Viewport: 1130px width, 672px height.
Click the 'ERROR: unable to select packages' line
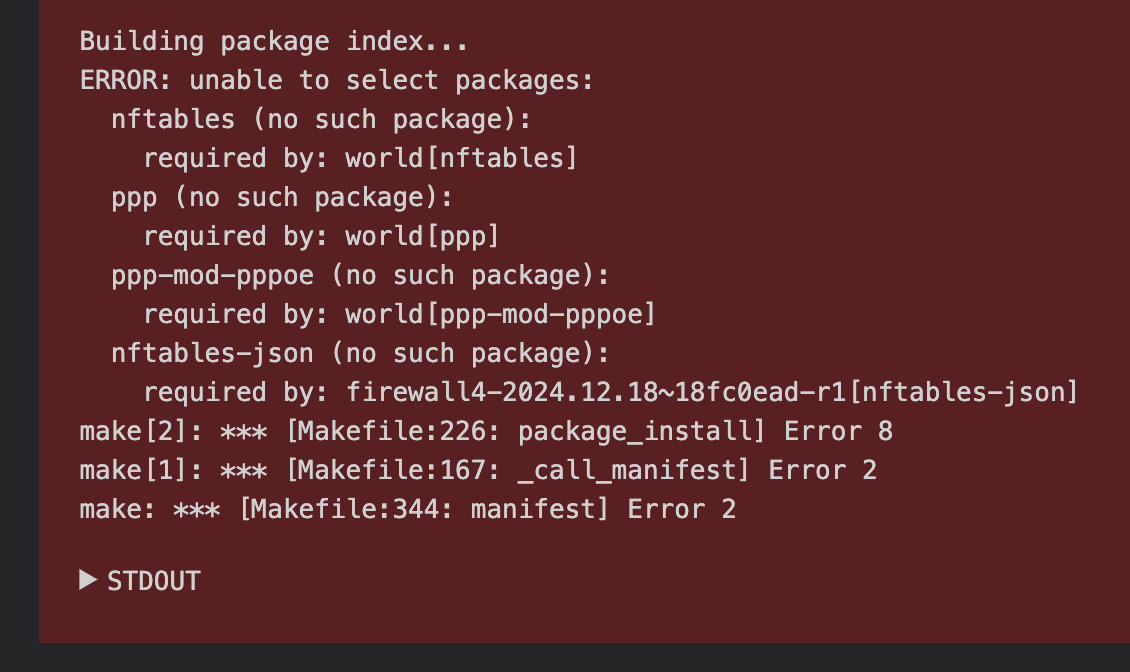coord(337,80)
